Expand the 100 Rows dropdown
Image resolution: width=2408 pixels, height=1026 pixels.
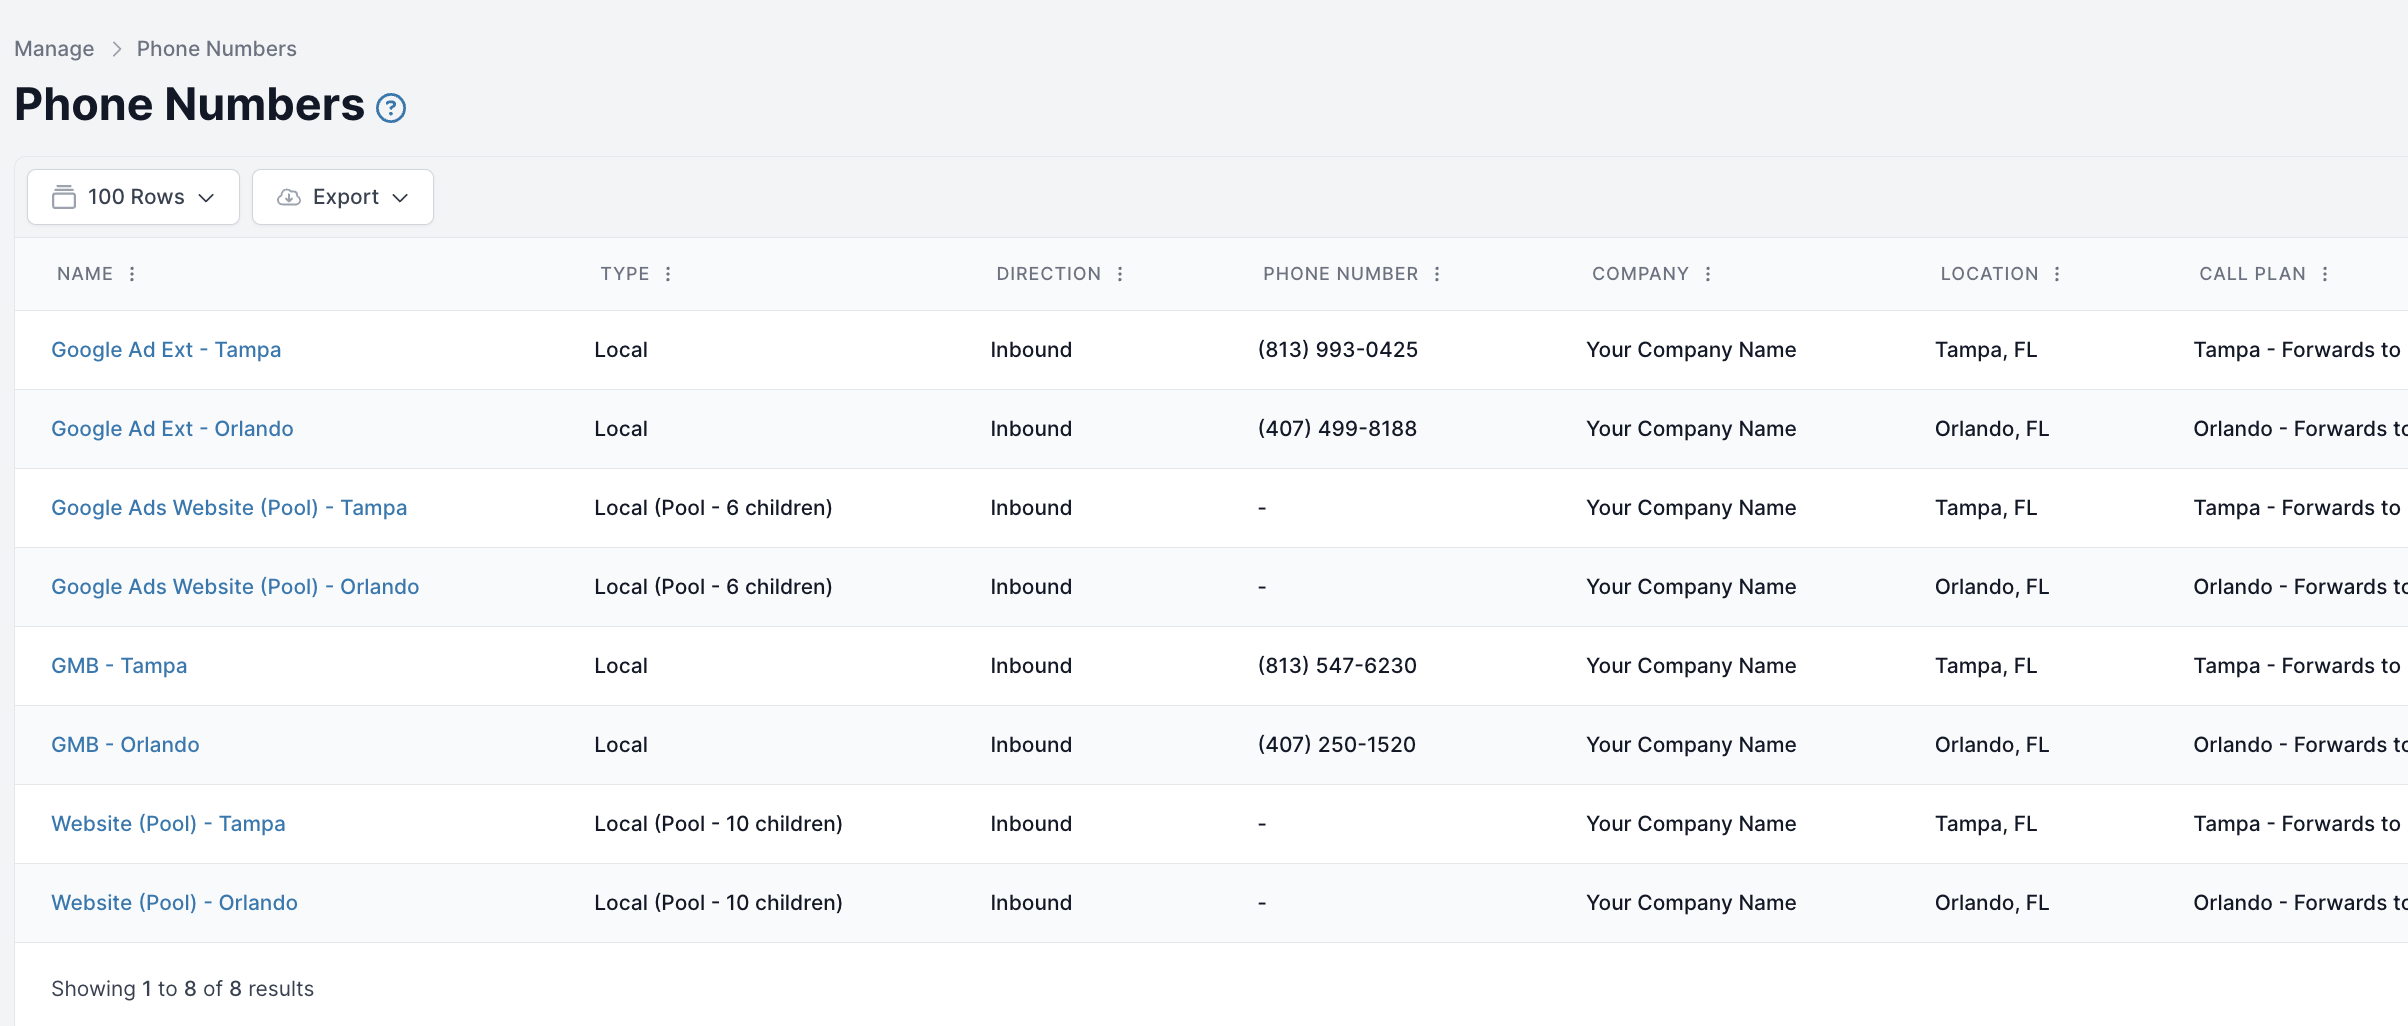pyautogui.click(x=208, y=197)
